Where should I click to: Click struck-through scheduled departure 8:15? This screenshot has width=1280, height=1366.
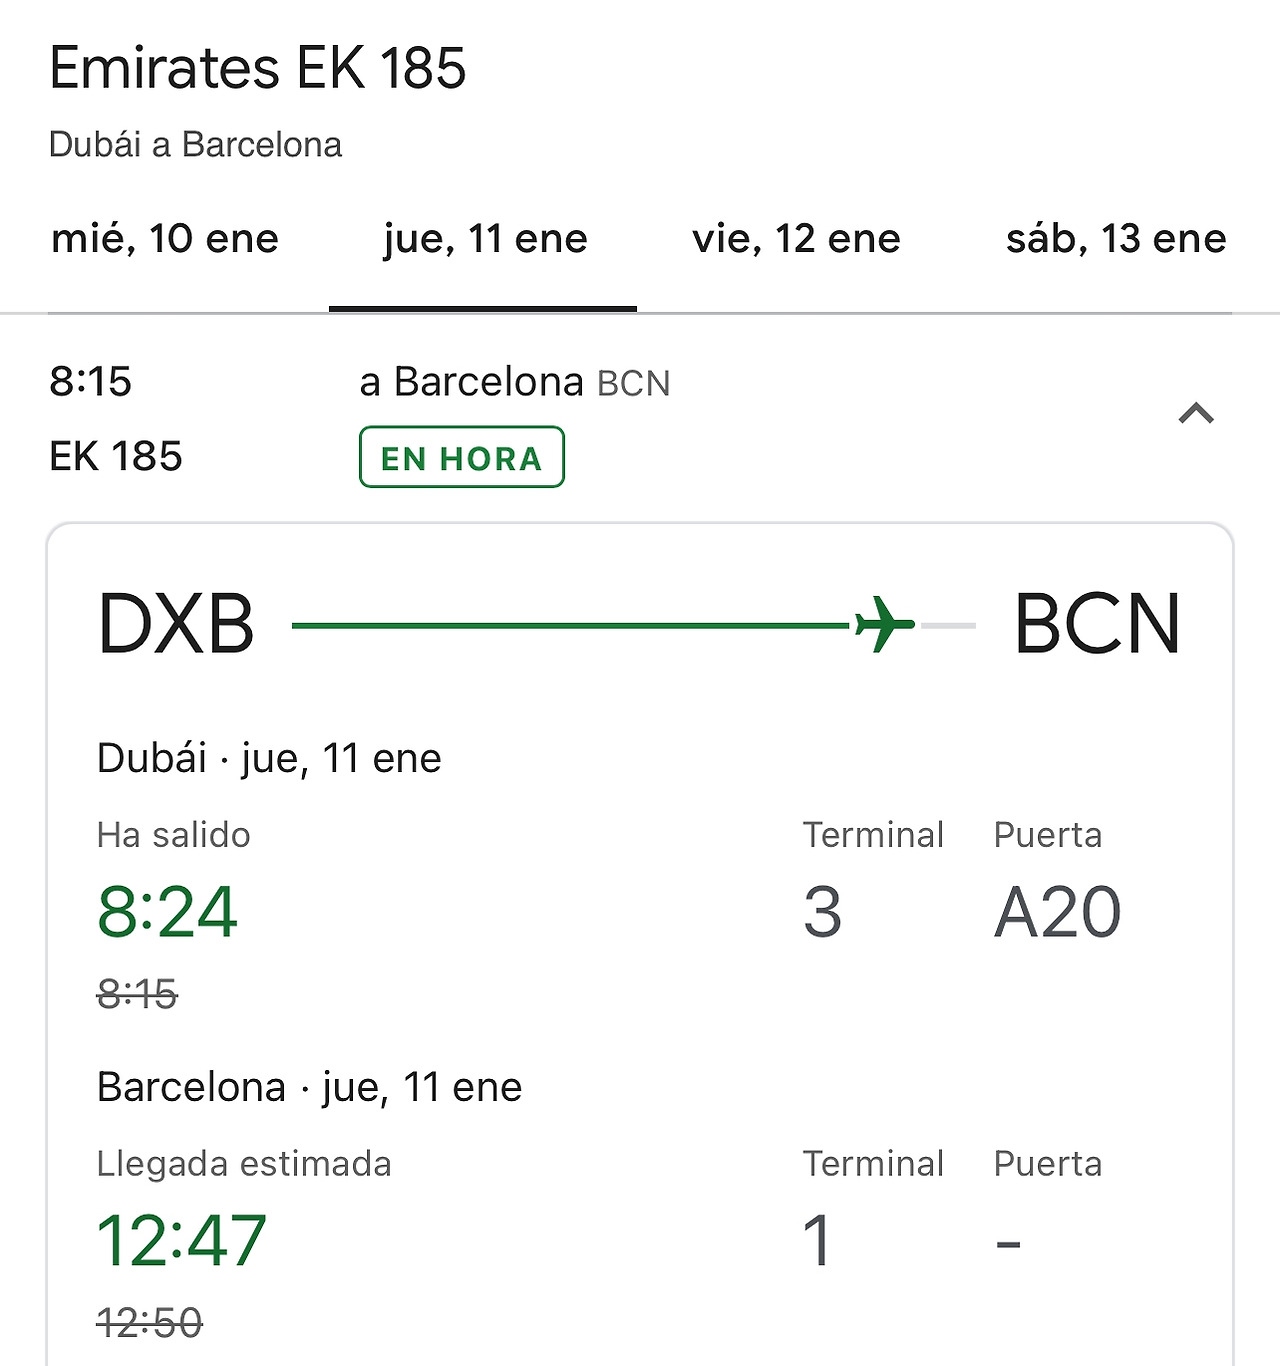point(137,994)
